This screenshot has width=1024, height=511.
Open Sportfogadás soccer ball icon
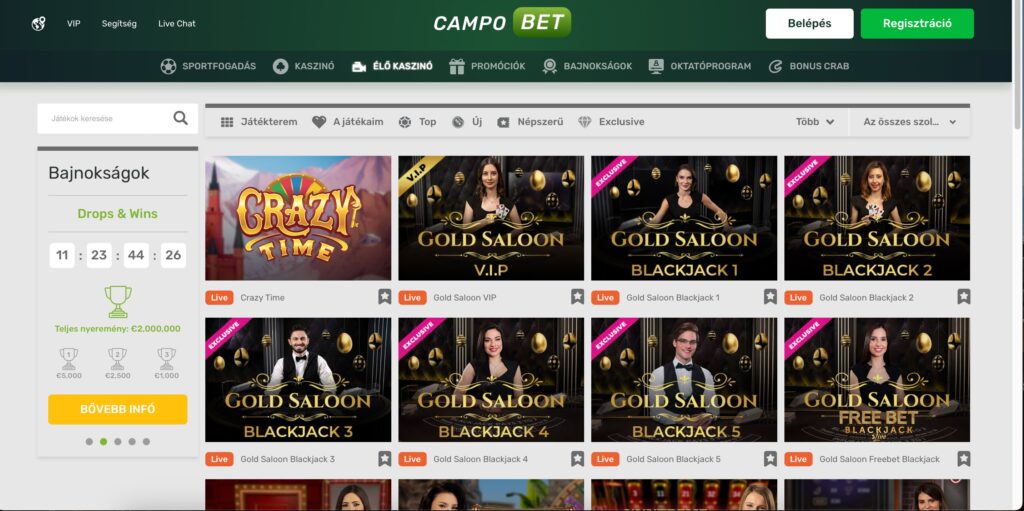(168, 66)
